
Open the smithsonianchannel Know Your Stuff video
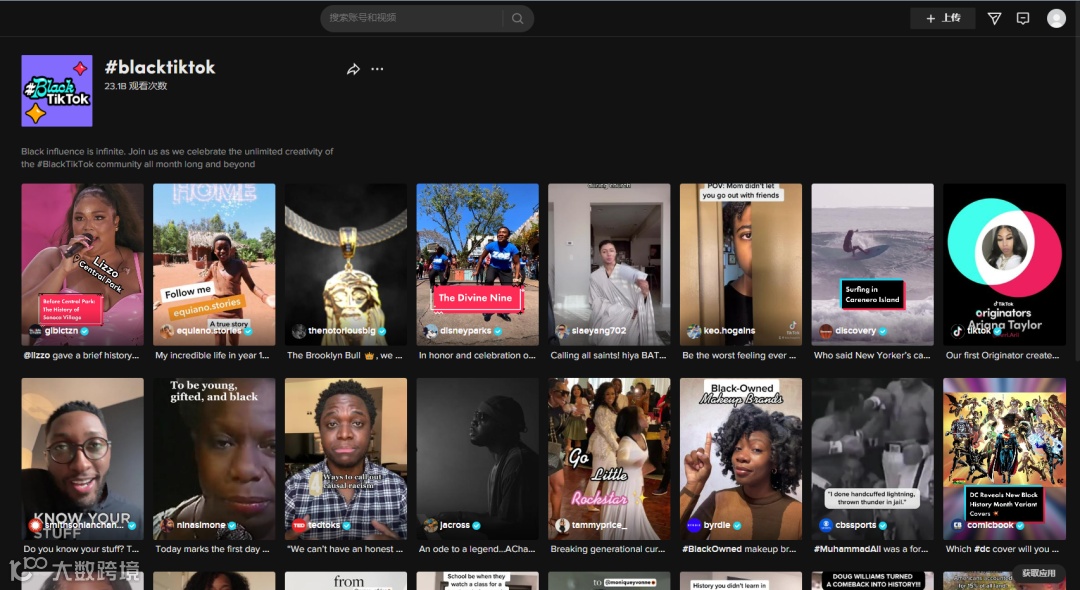coord(83,459)
